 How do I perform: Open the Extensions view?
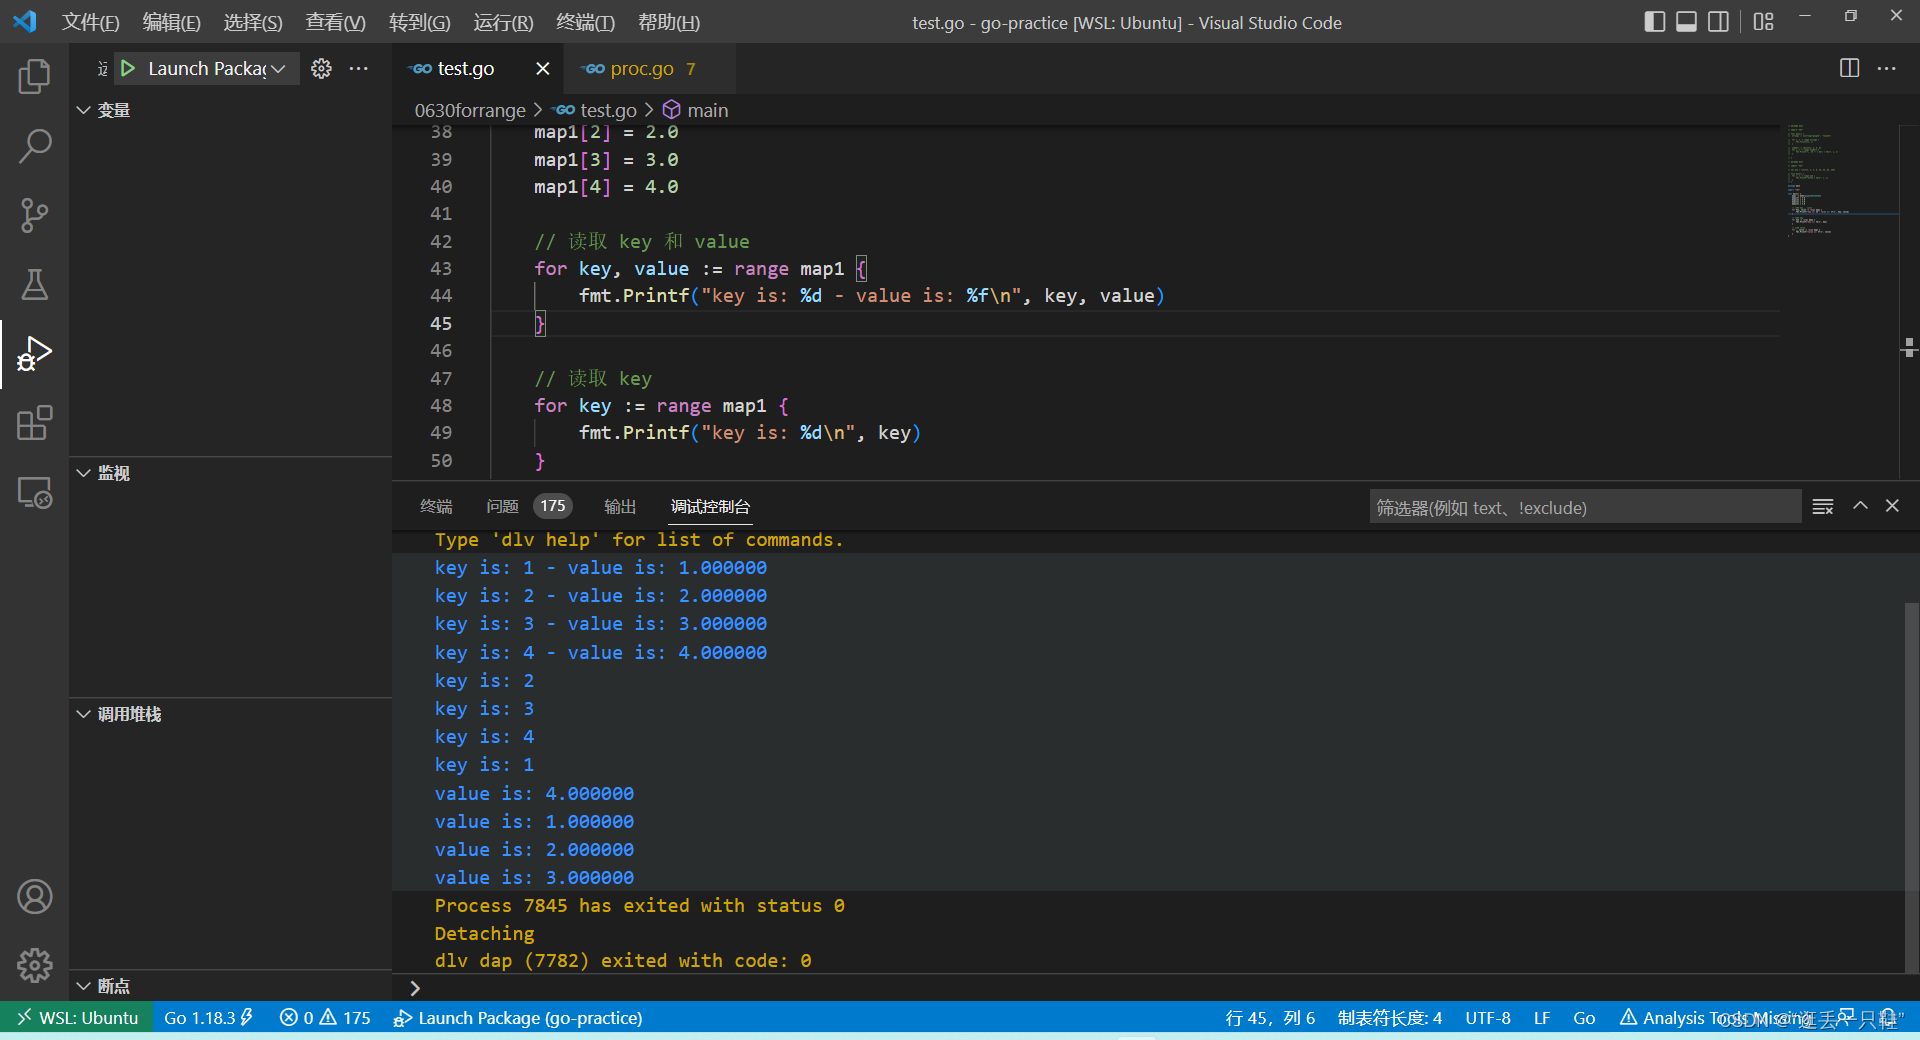coord(34,423)
